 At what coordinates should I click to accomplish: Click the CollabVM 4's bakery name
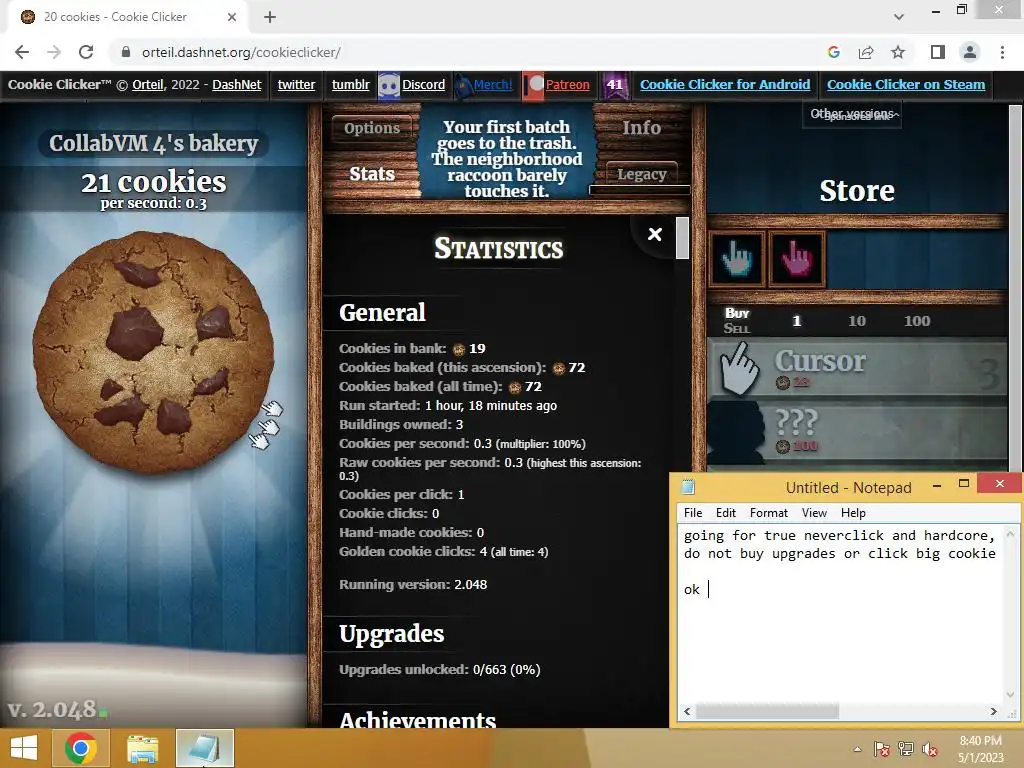pyautogui.click(x=153, y=143)
